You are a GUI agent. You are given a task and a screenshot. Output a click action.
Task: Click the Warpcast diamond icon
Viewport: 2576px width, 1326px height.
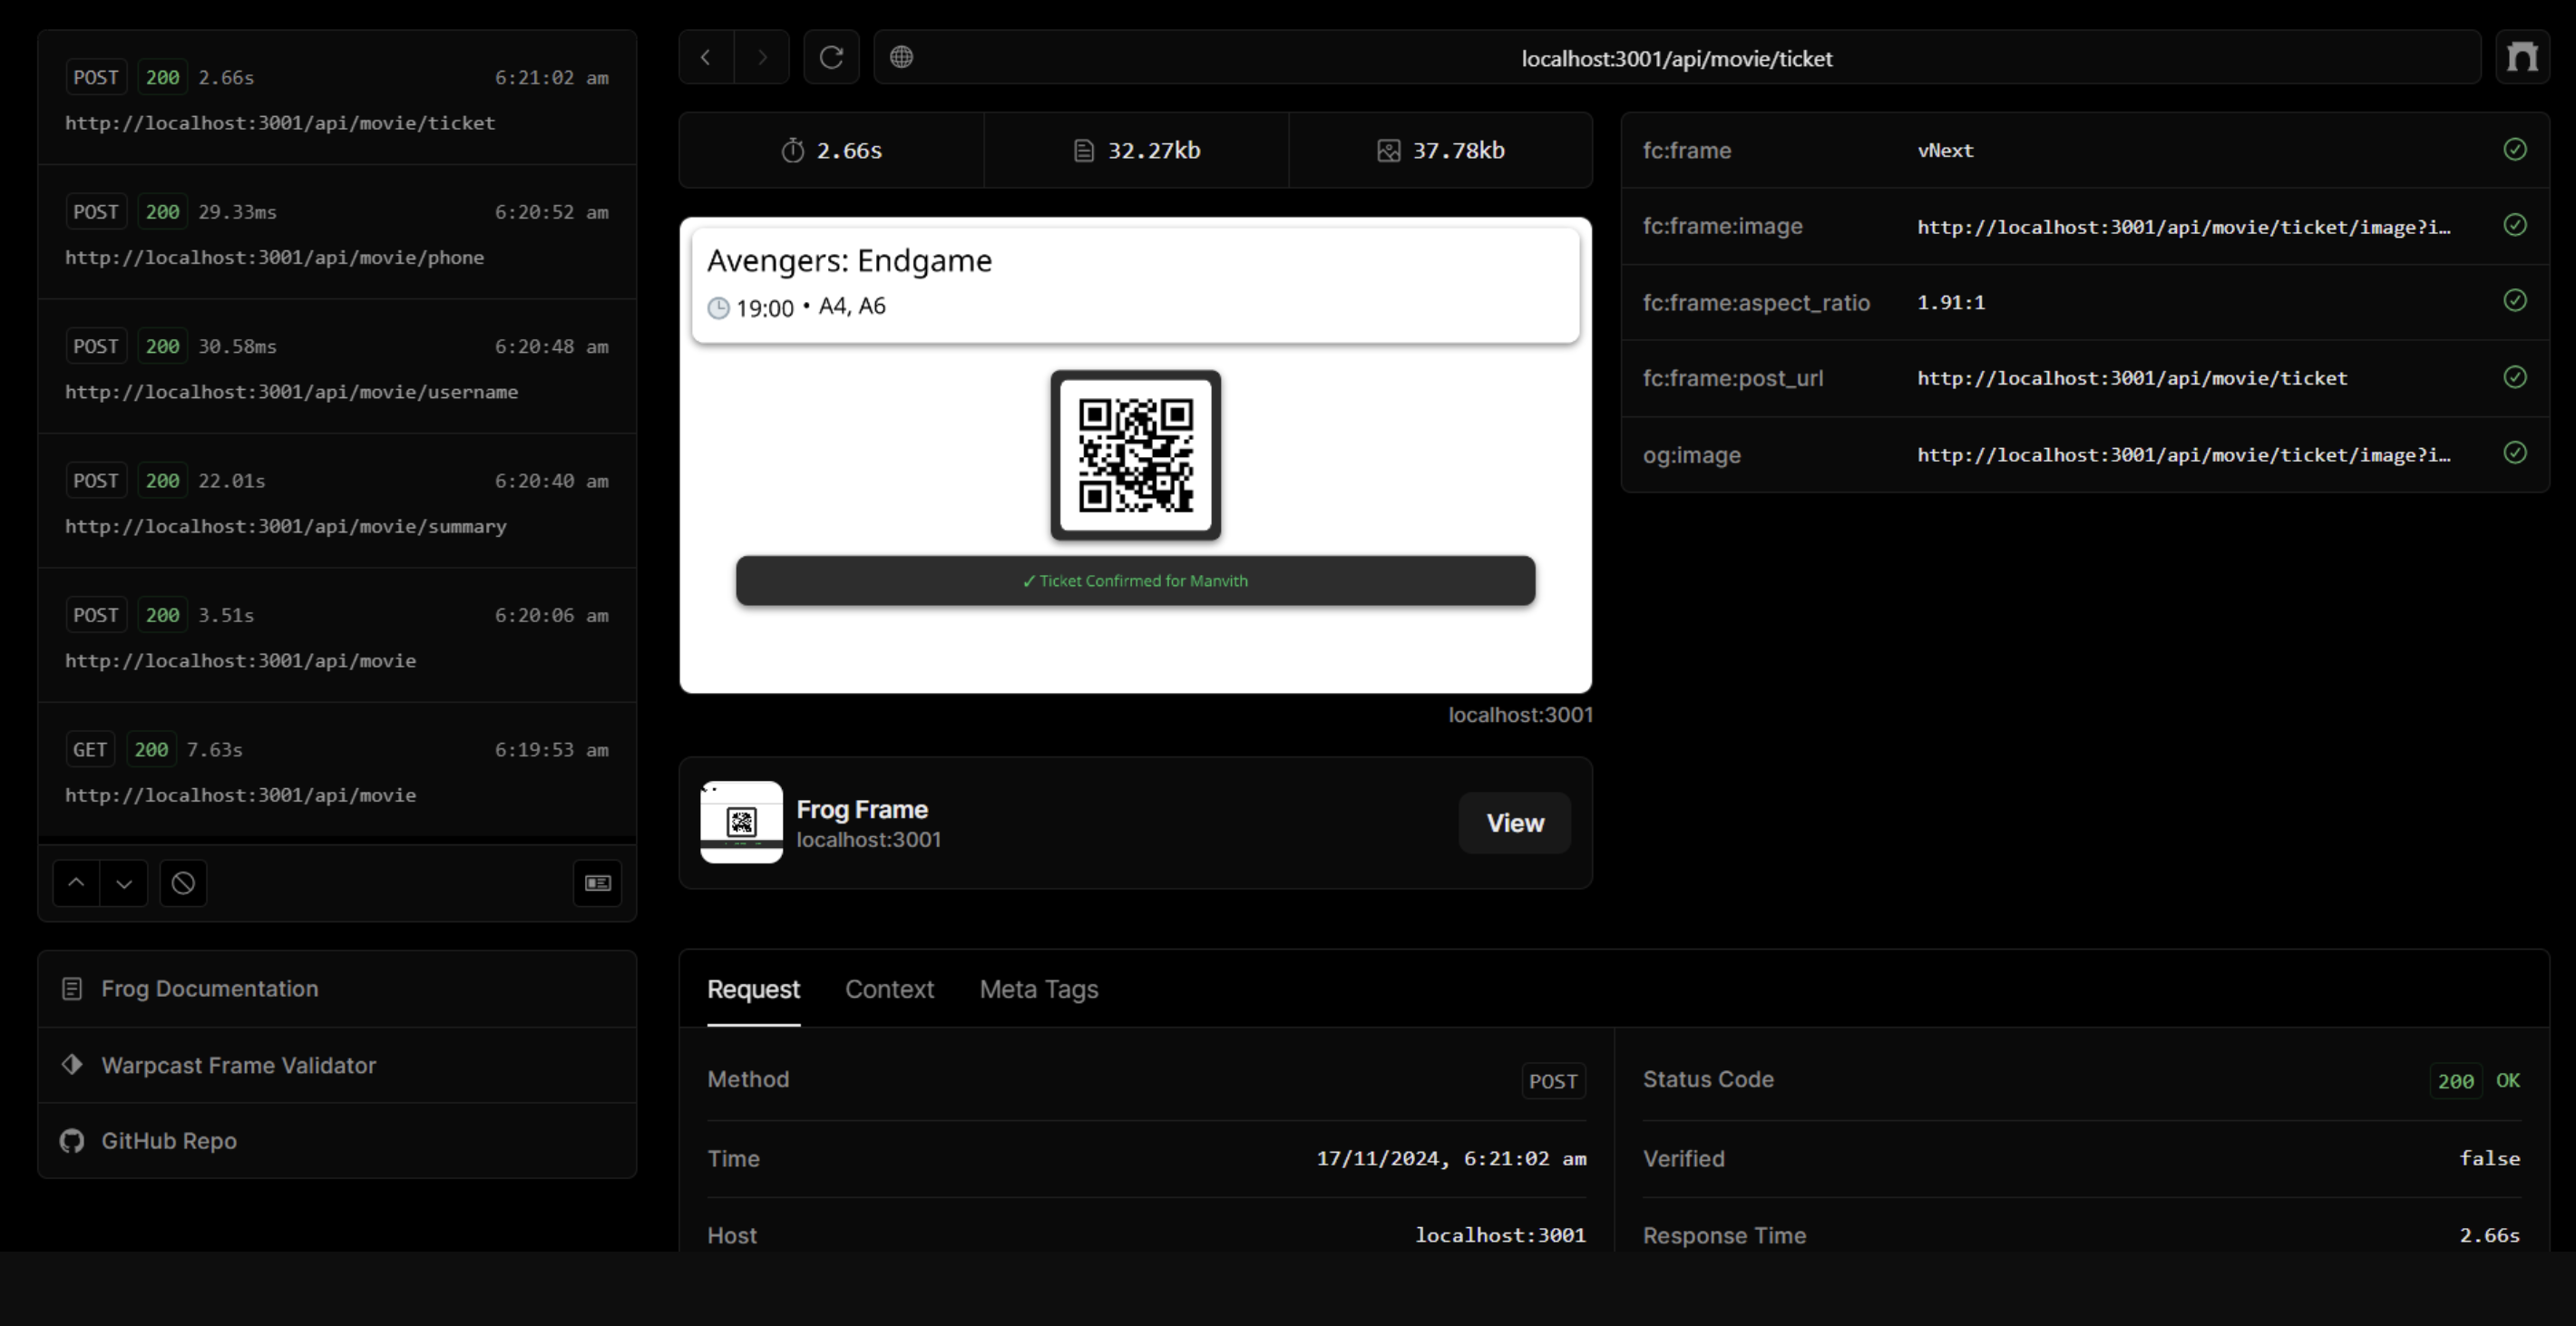click(72, 1064)
